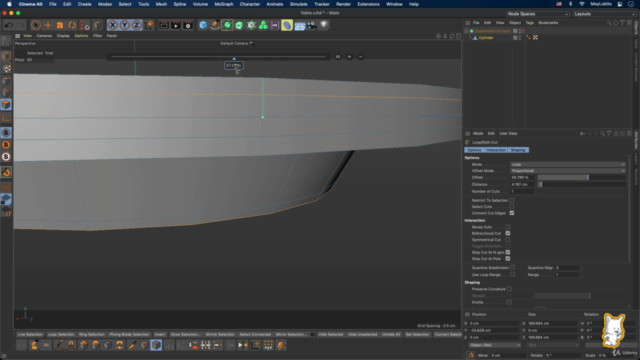
Task: Uncheck Stop Cut At Pole checkbox
Action: click(508, 259)
